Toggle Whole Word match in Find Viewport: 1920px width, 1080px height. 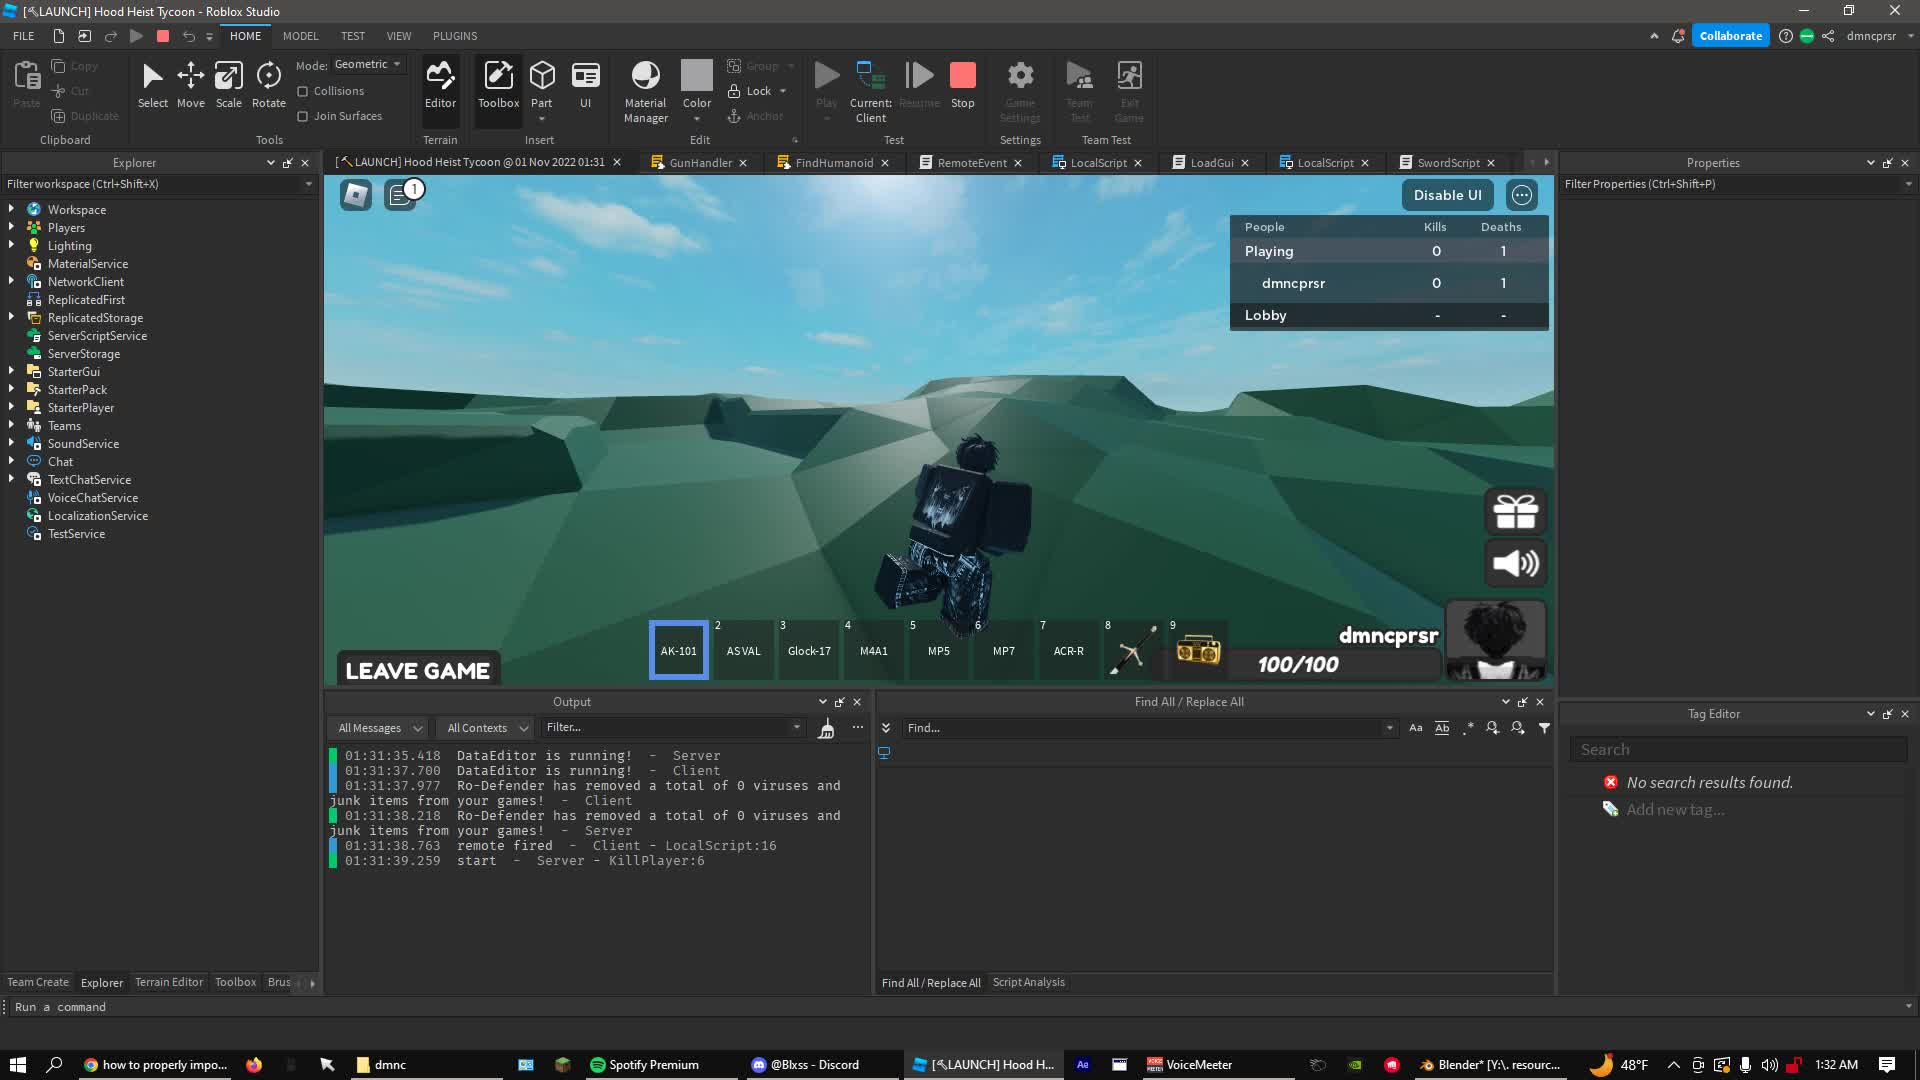click(x=1441, y=728)
